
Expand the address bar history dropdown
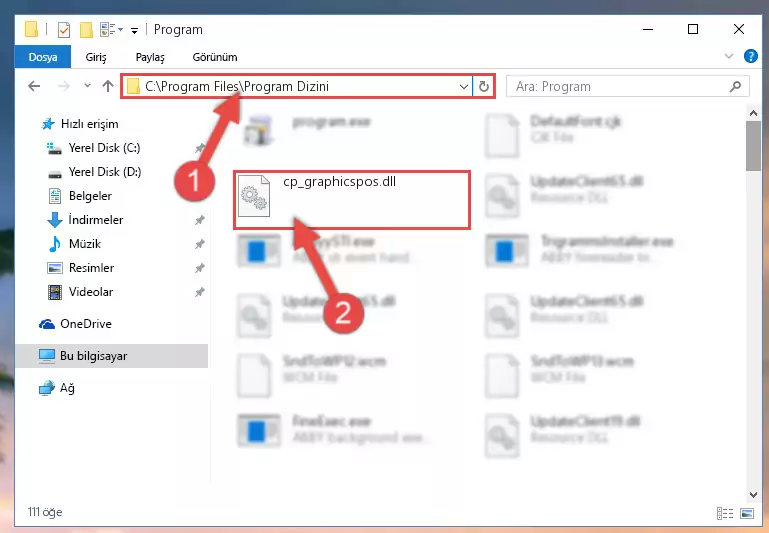coord(463,87)
